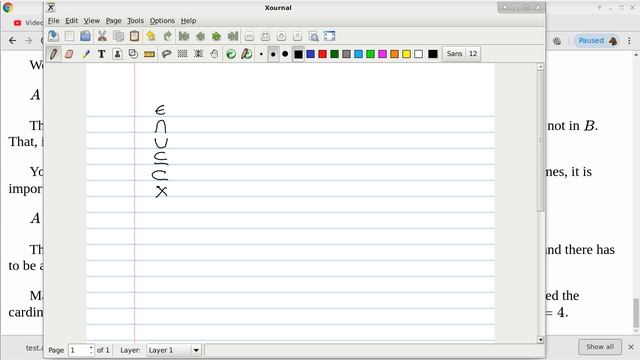Set thick pen thickness
640x360 pixels.
point(285,54)
